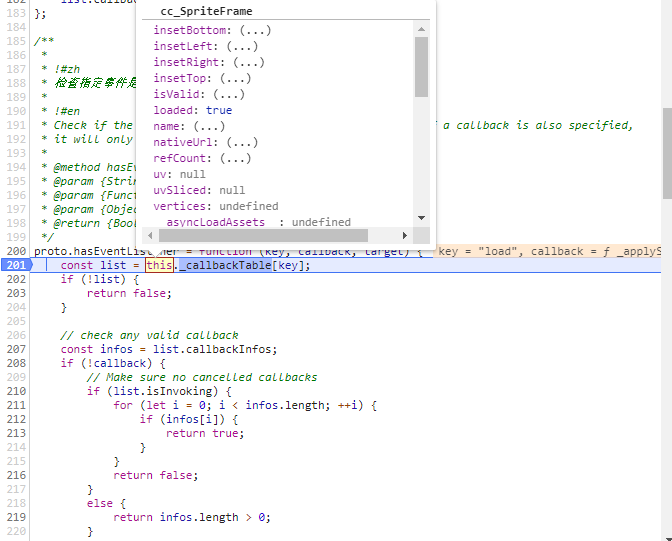The image size is (672, 541).
Task: Set breakpoint on line number 213
Action: click(x=16, y=433)
